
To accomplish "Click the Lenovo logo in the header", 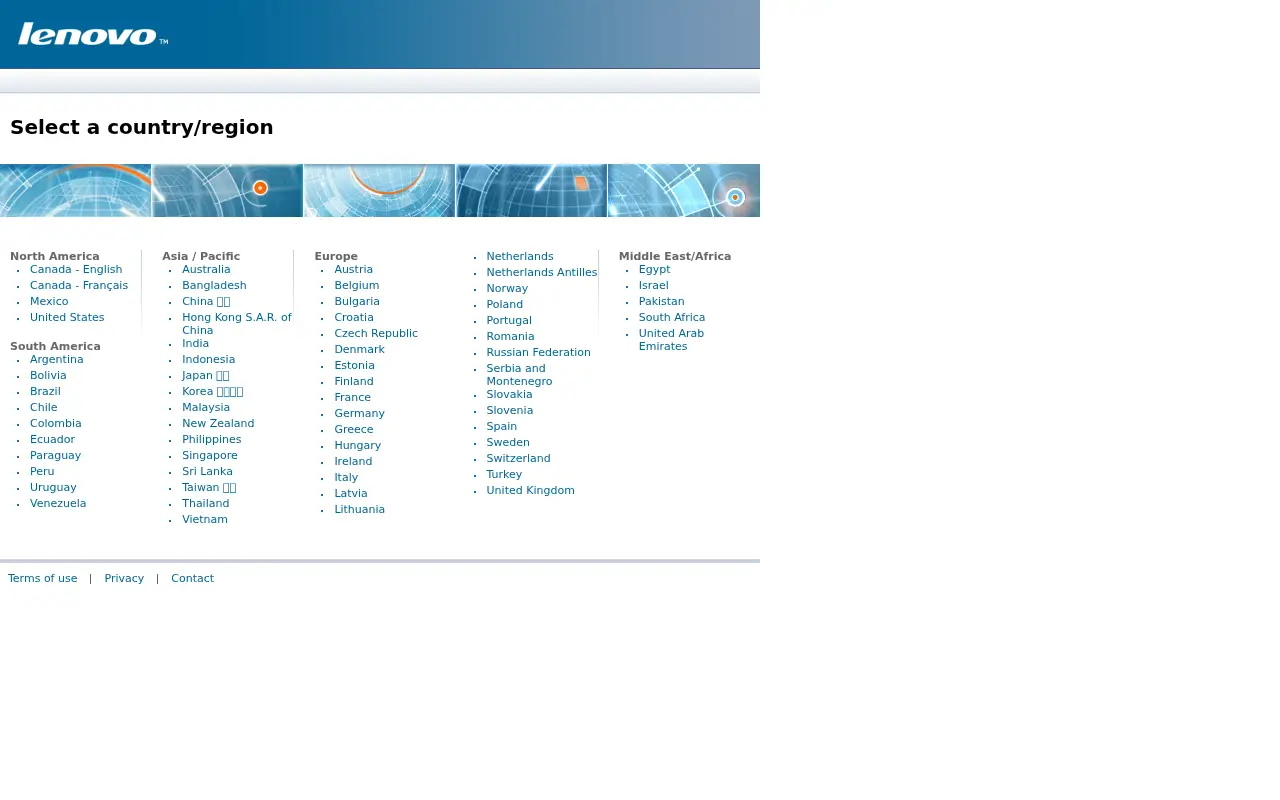I will (92, 34).
